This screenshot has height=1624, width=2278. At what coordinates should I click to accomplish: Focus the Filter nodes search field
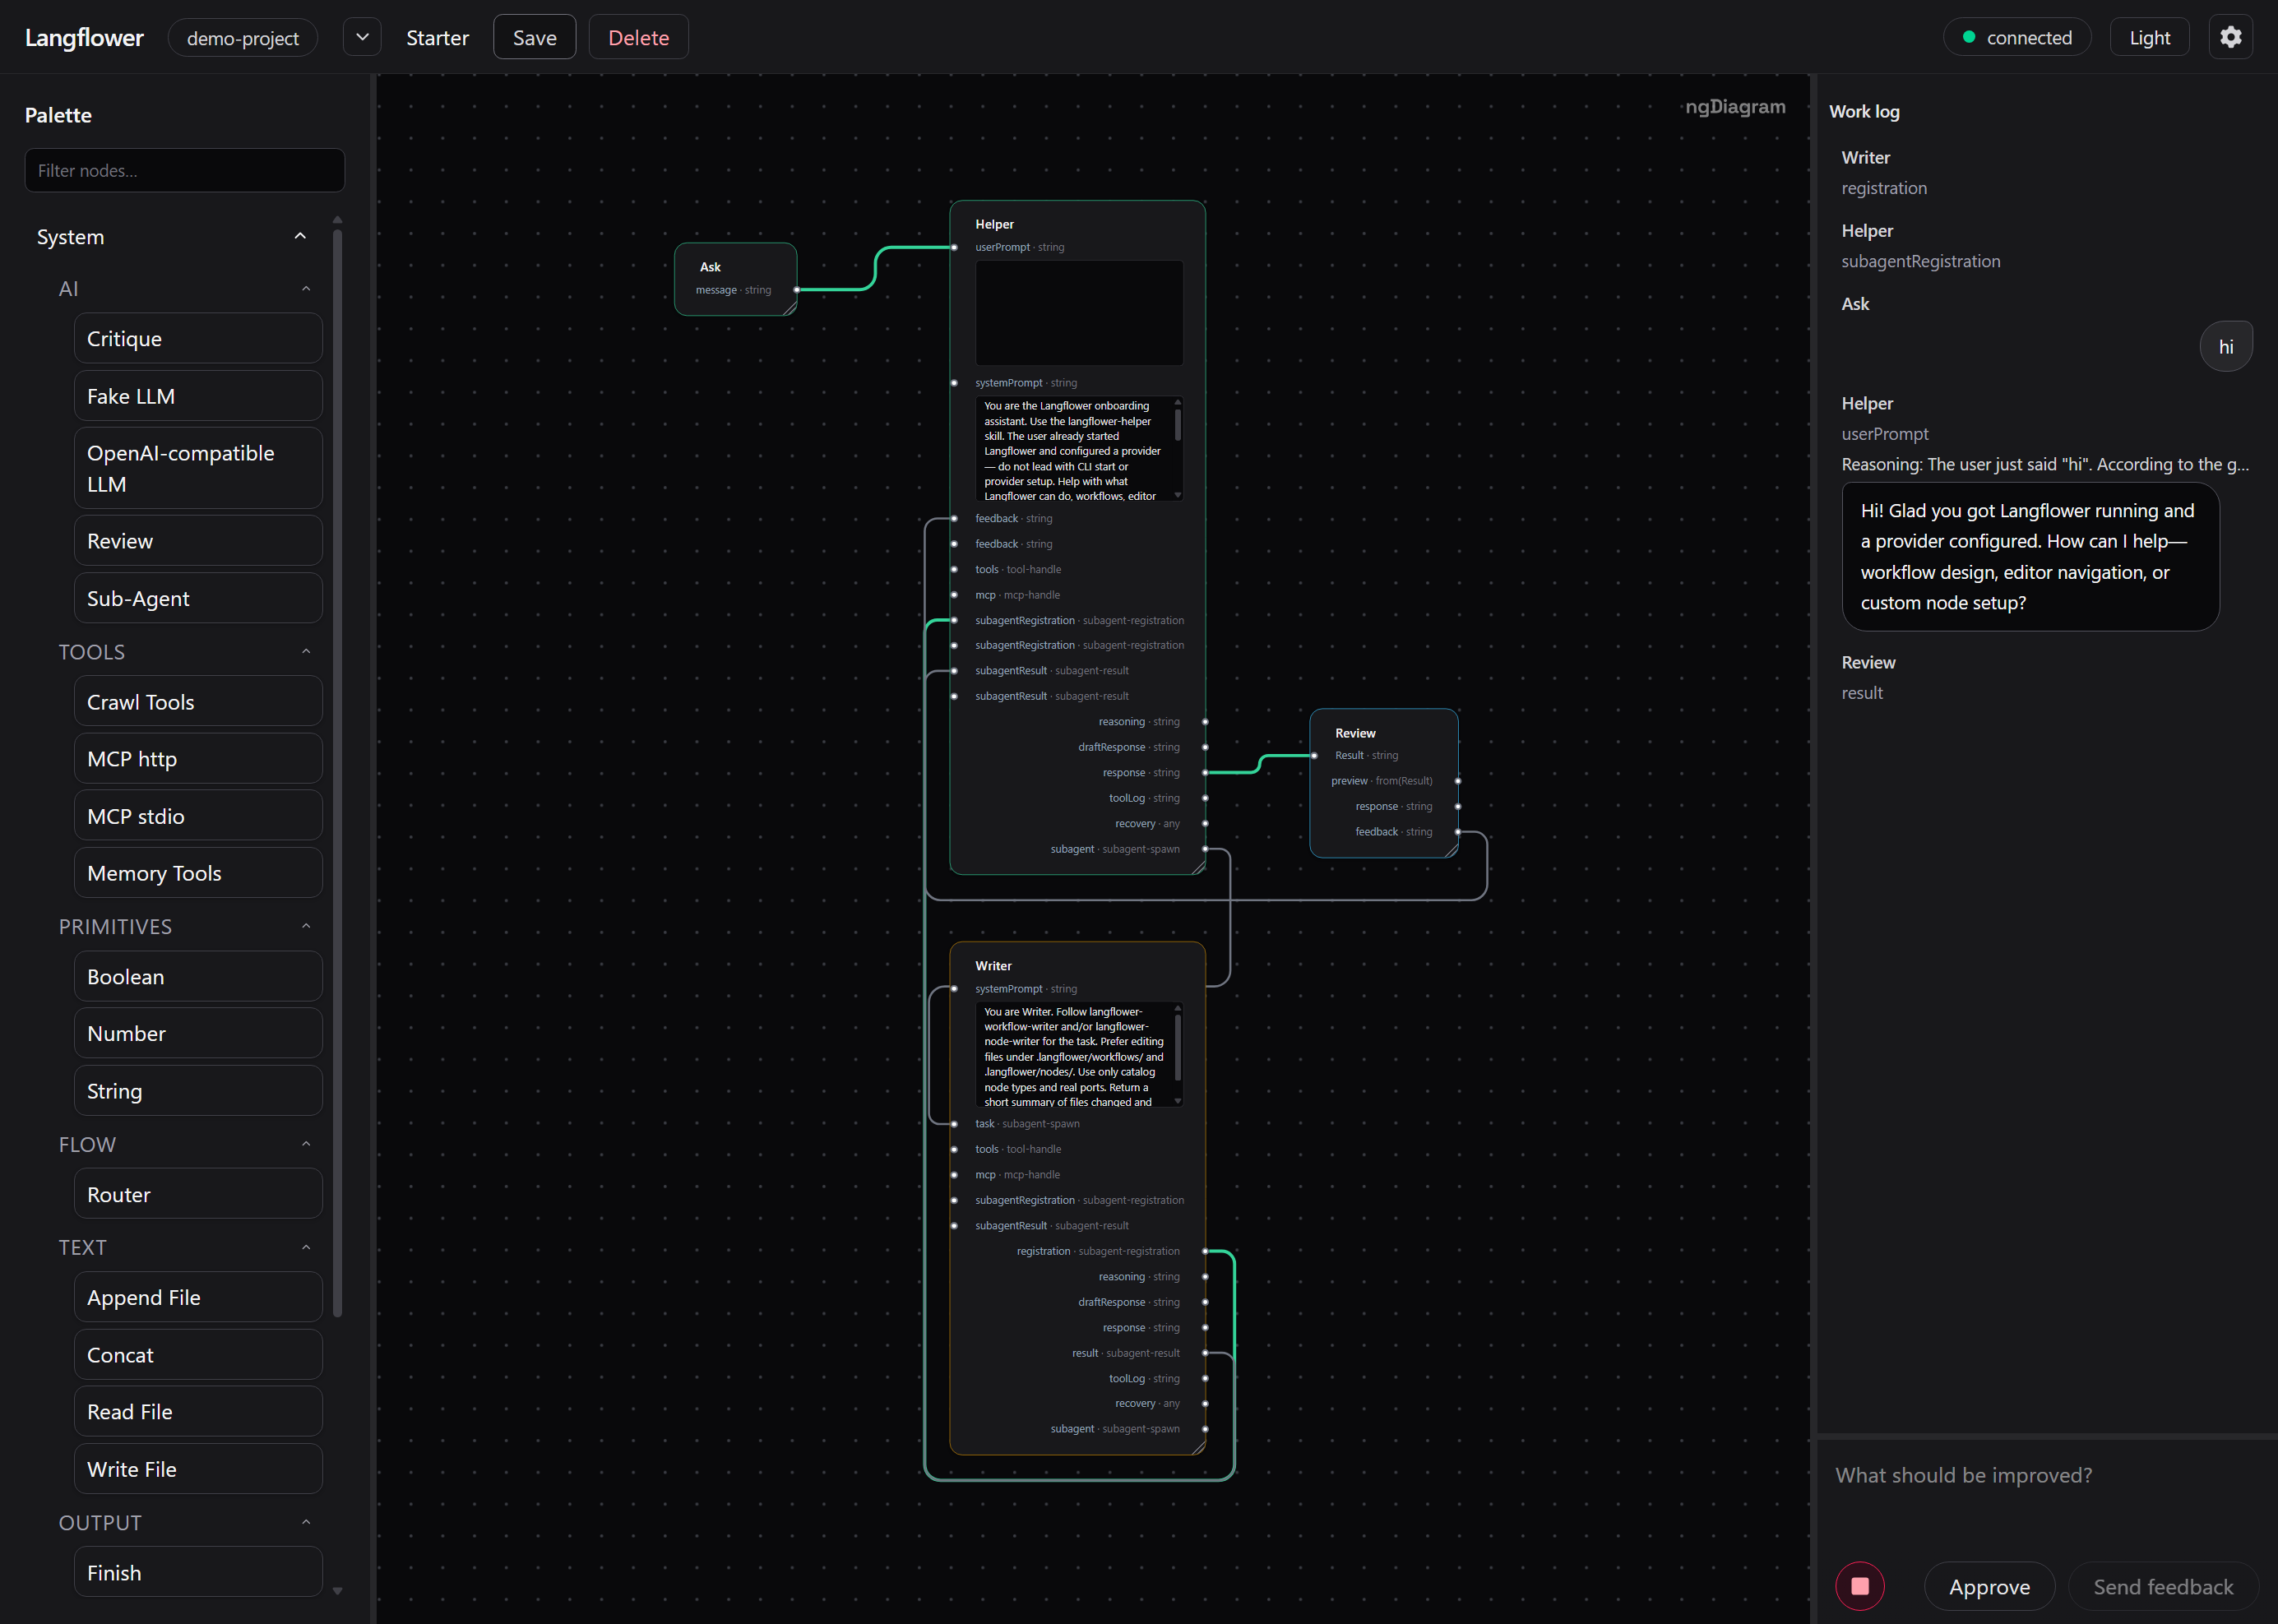(184, 170)
